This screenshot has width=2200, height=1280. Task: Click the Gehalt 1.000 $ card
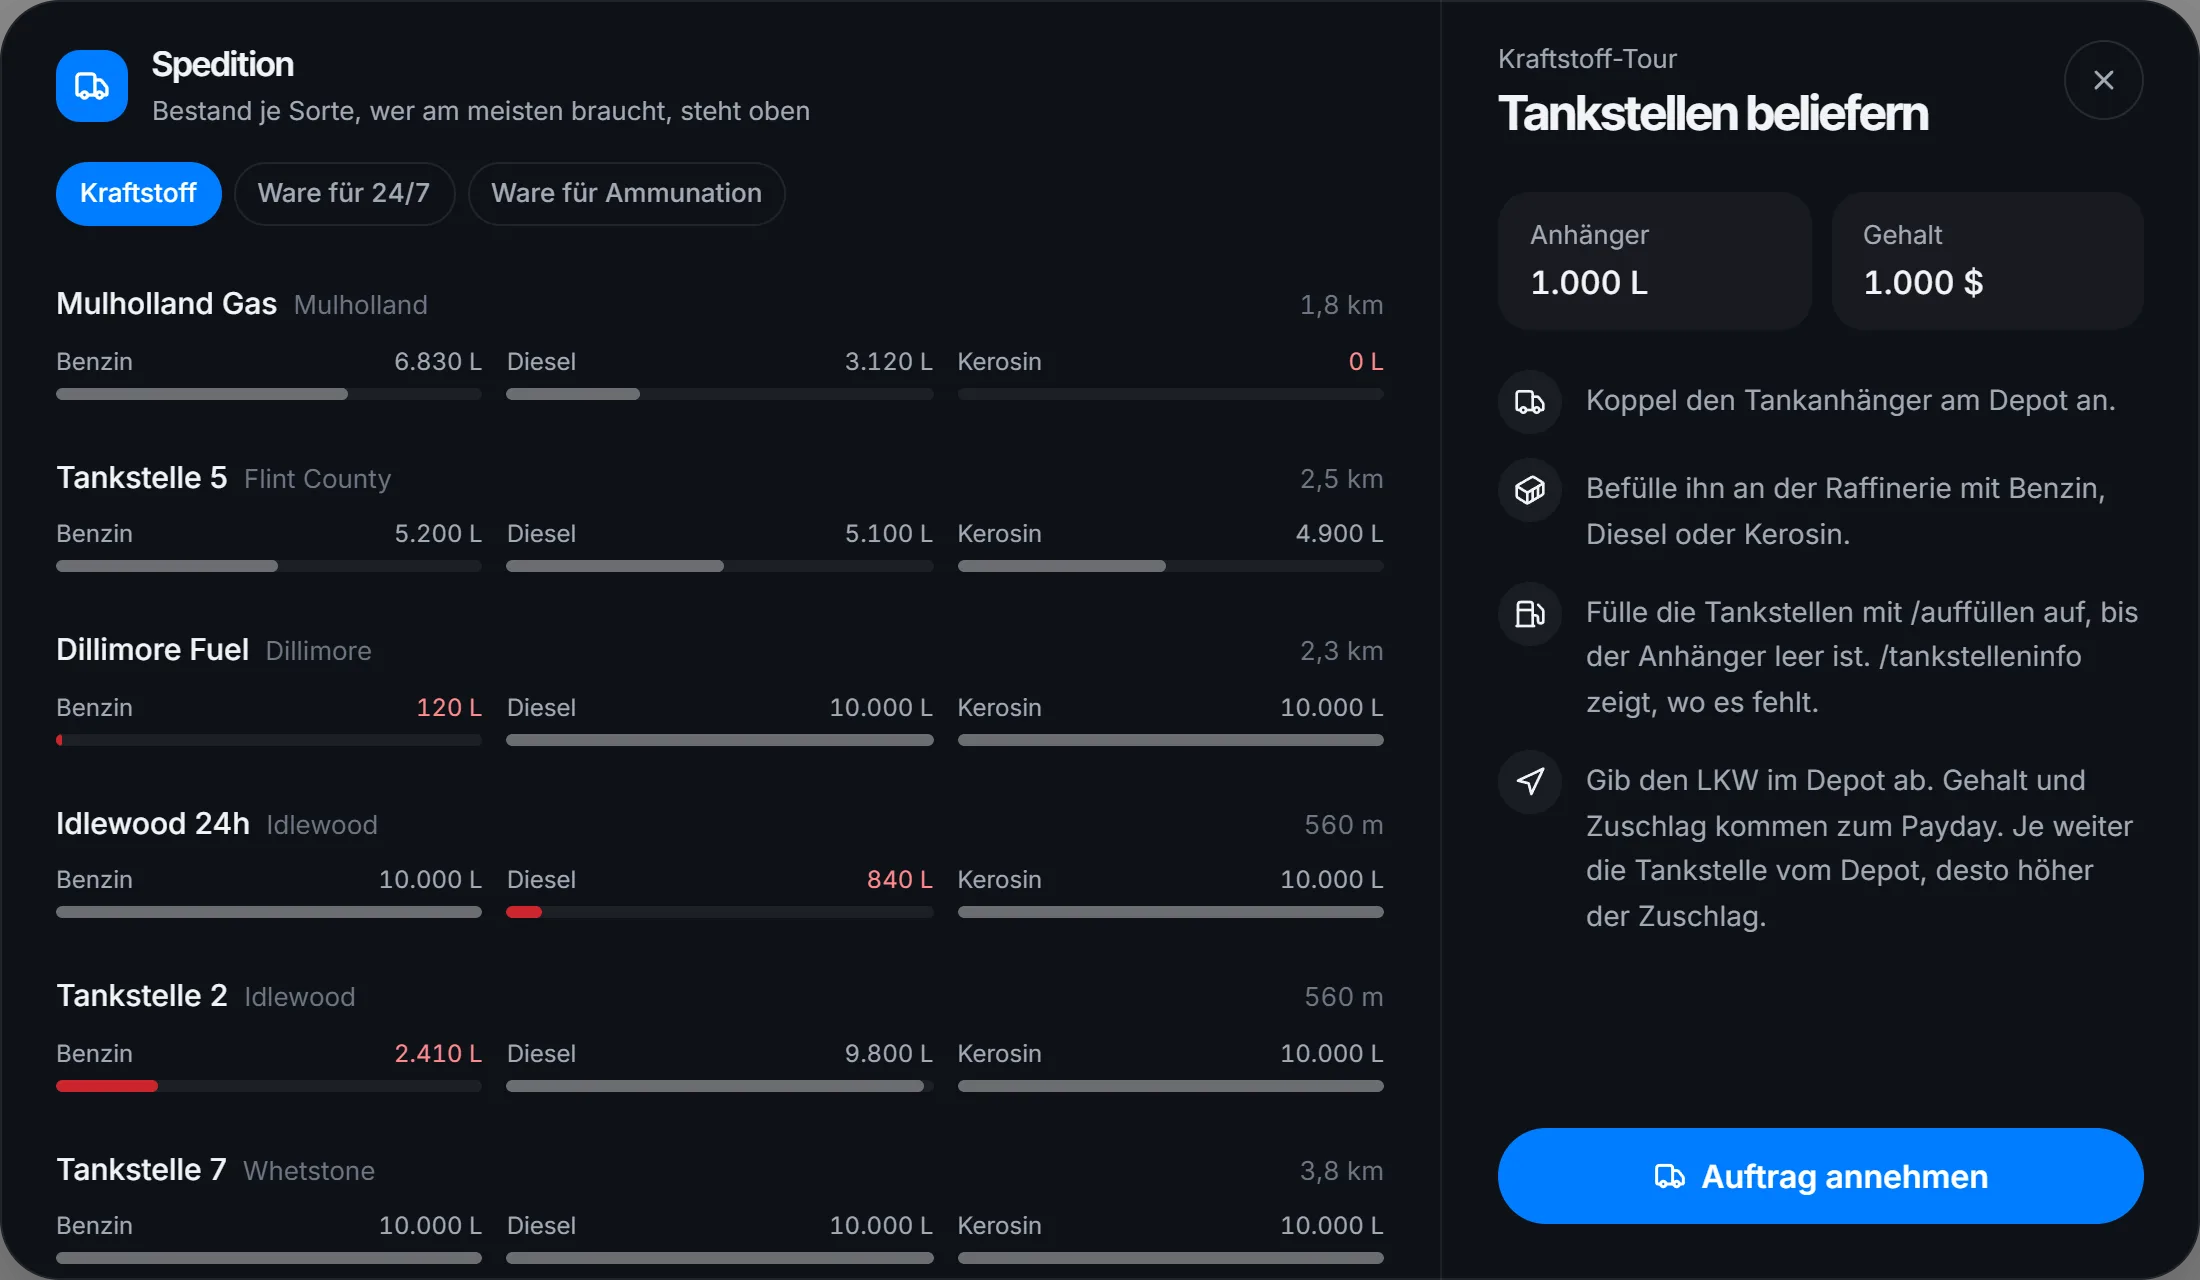pos(1987,261)
